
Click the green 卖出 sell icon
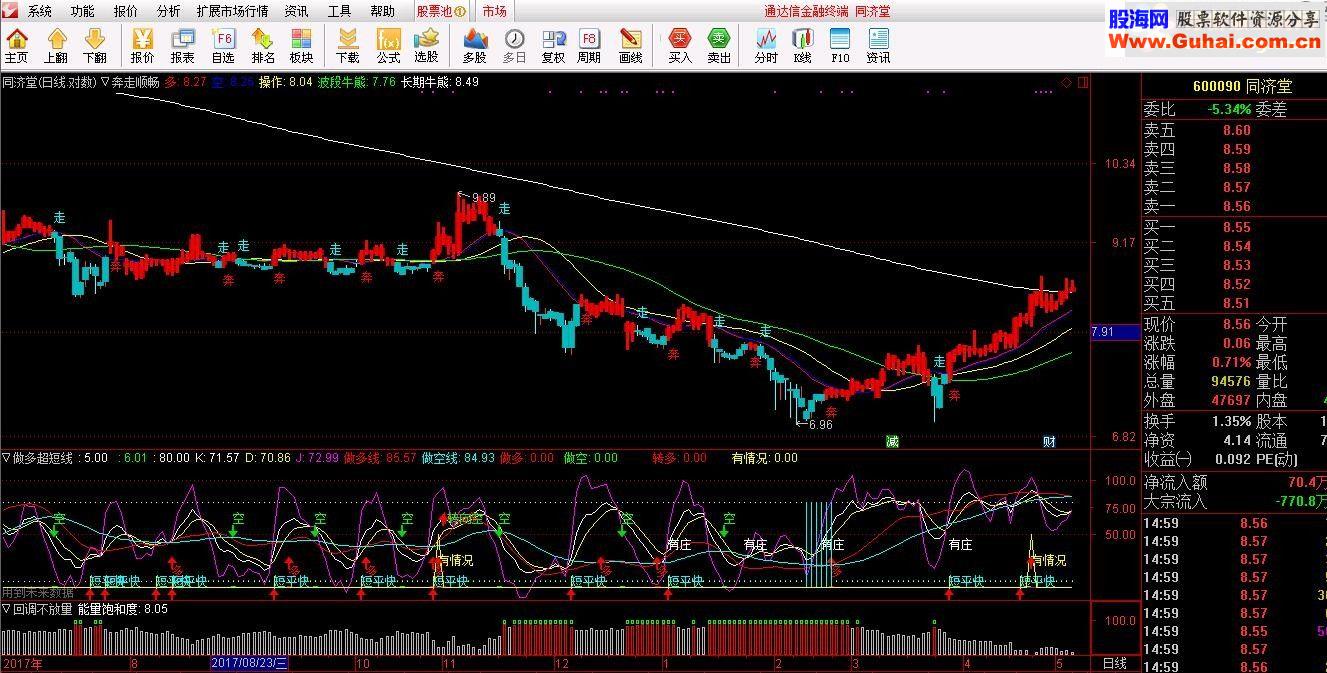719,46
